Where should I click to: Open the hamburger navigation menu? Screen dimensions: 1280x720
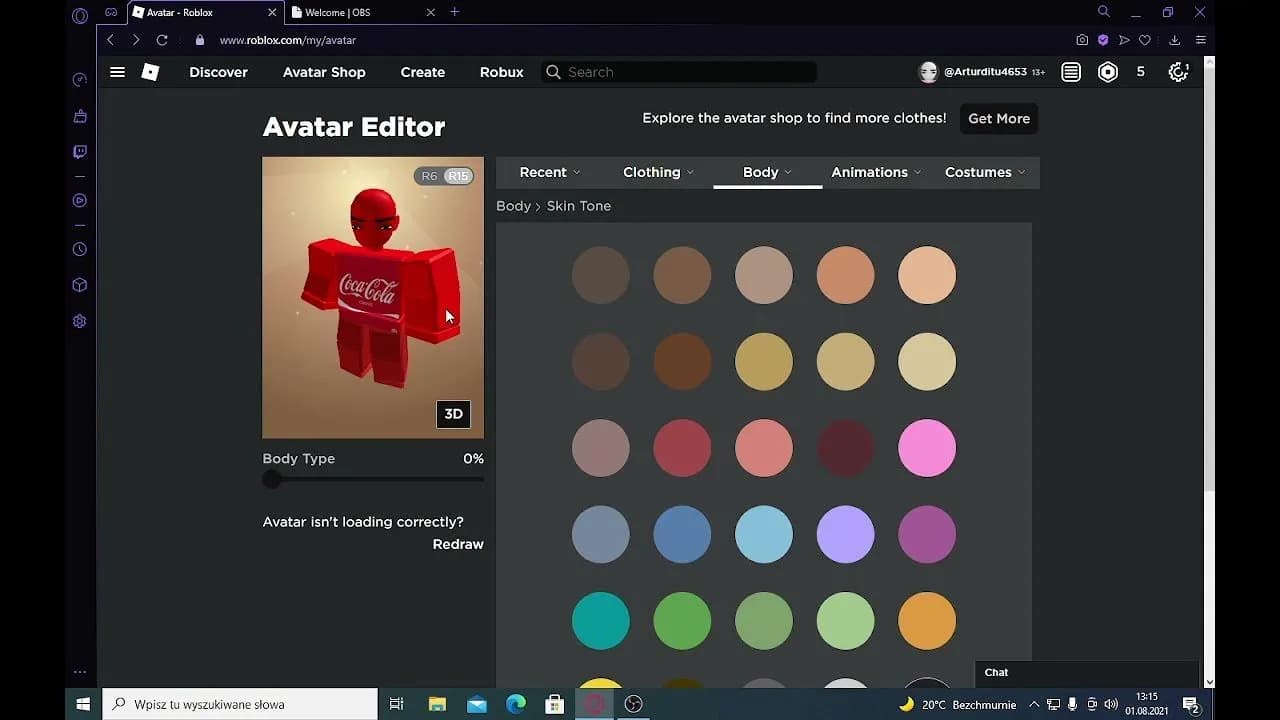pos(117,72)
